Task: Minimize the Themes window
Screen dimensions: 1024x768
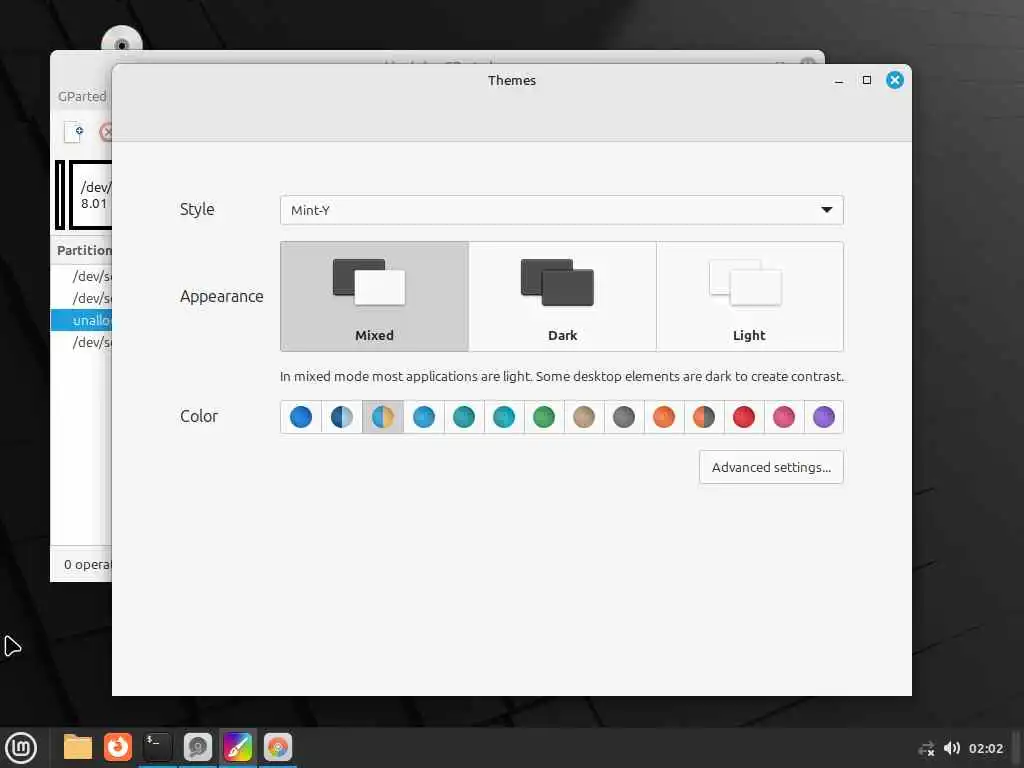Action: click(x=839, y=80)
